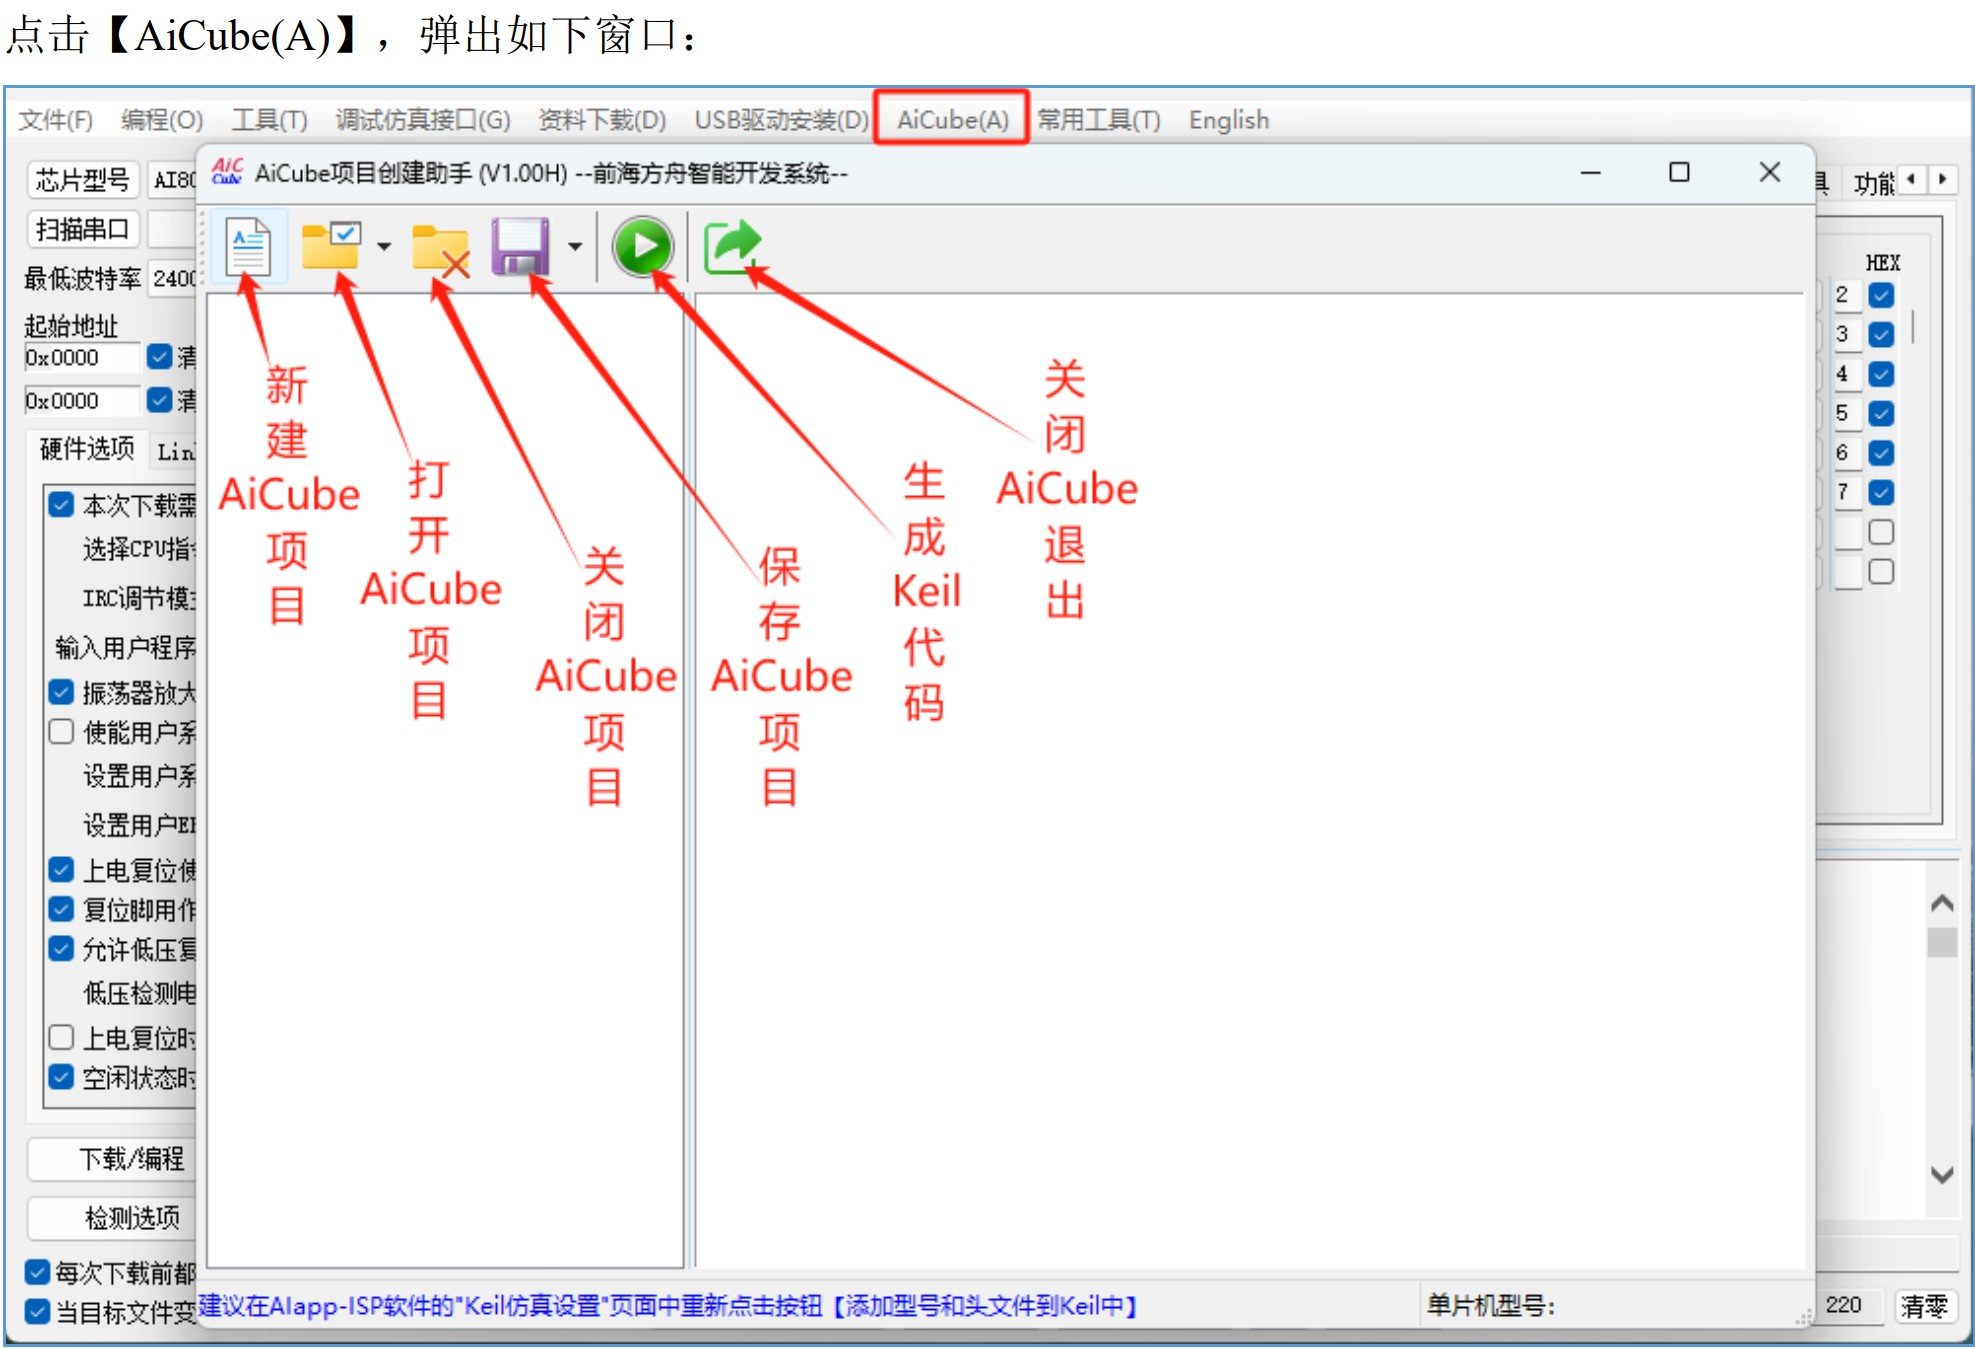Click the Open AiCube project folder icon

[x=331, y=246]
